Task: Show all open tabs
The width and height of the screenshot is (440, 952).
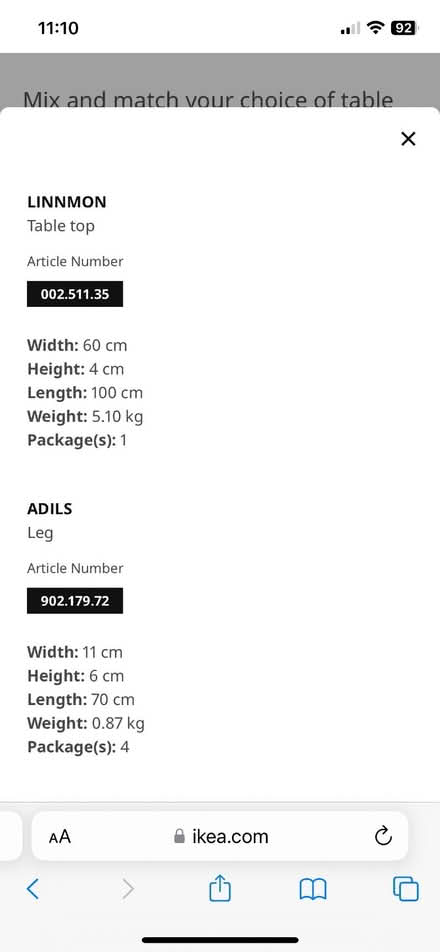Action: click(x=406, y=889)
